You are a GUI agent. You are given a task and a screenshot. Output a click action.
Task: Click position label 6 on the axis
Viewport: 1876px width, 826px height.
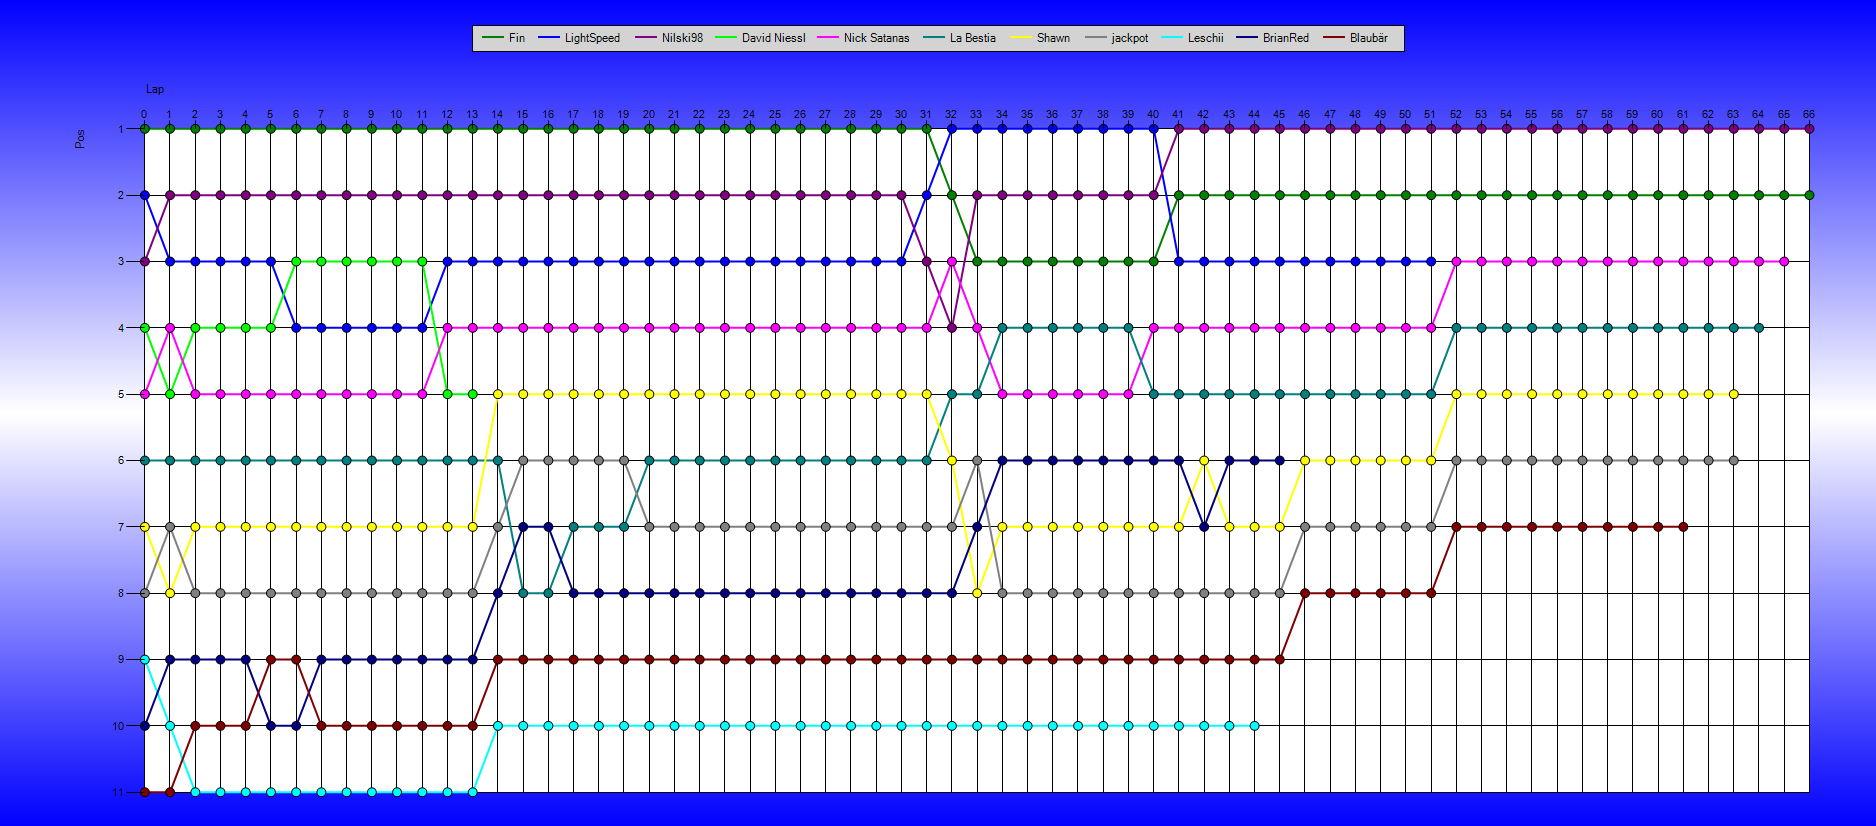click(x=121, y=460)
